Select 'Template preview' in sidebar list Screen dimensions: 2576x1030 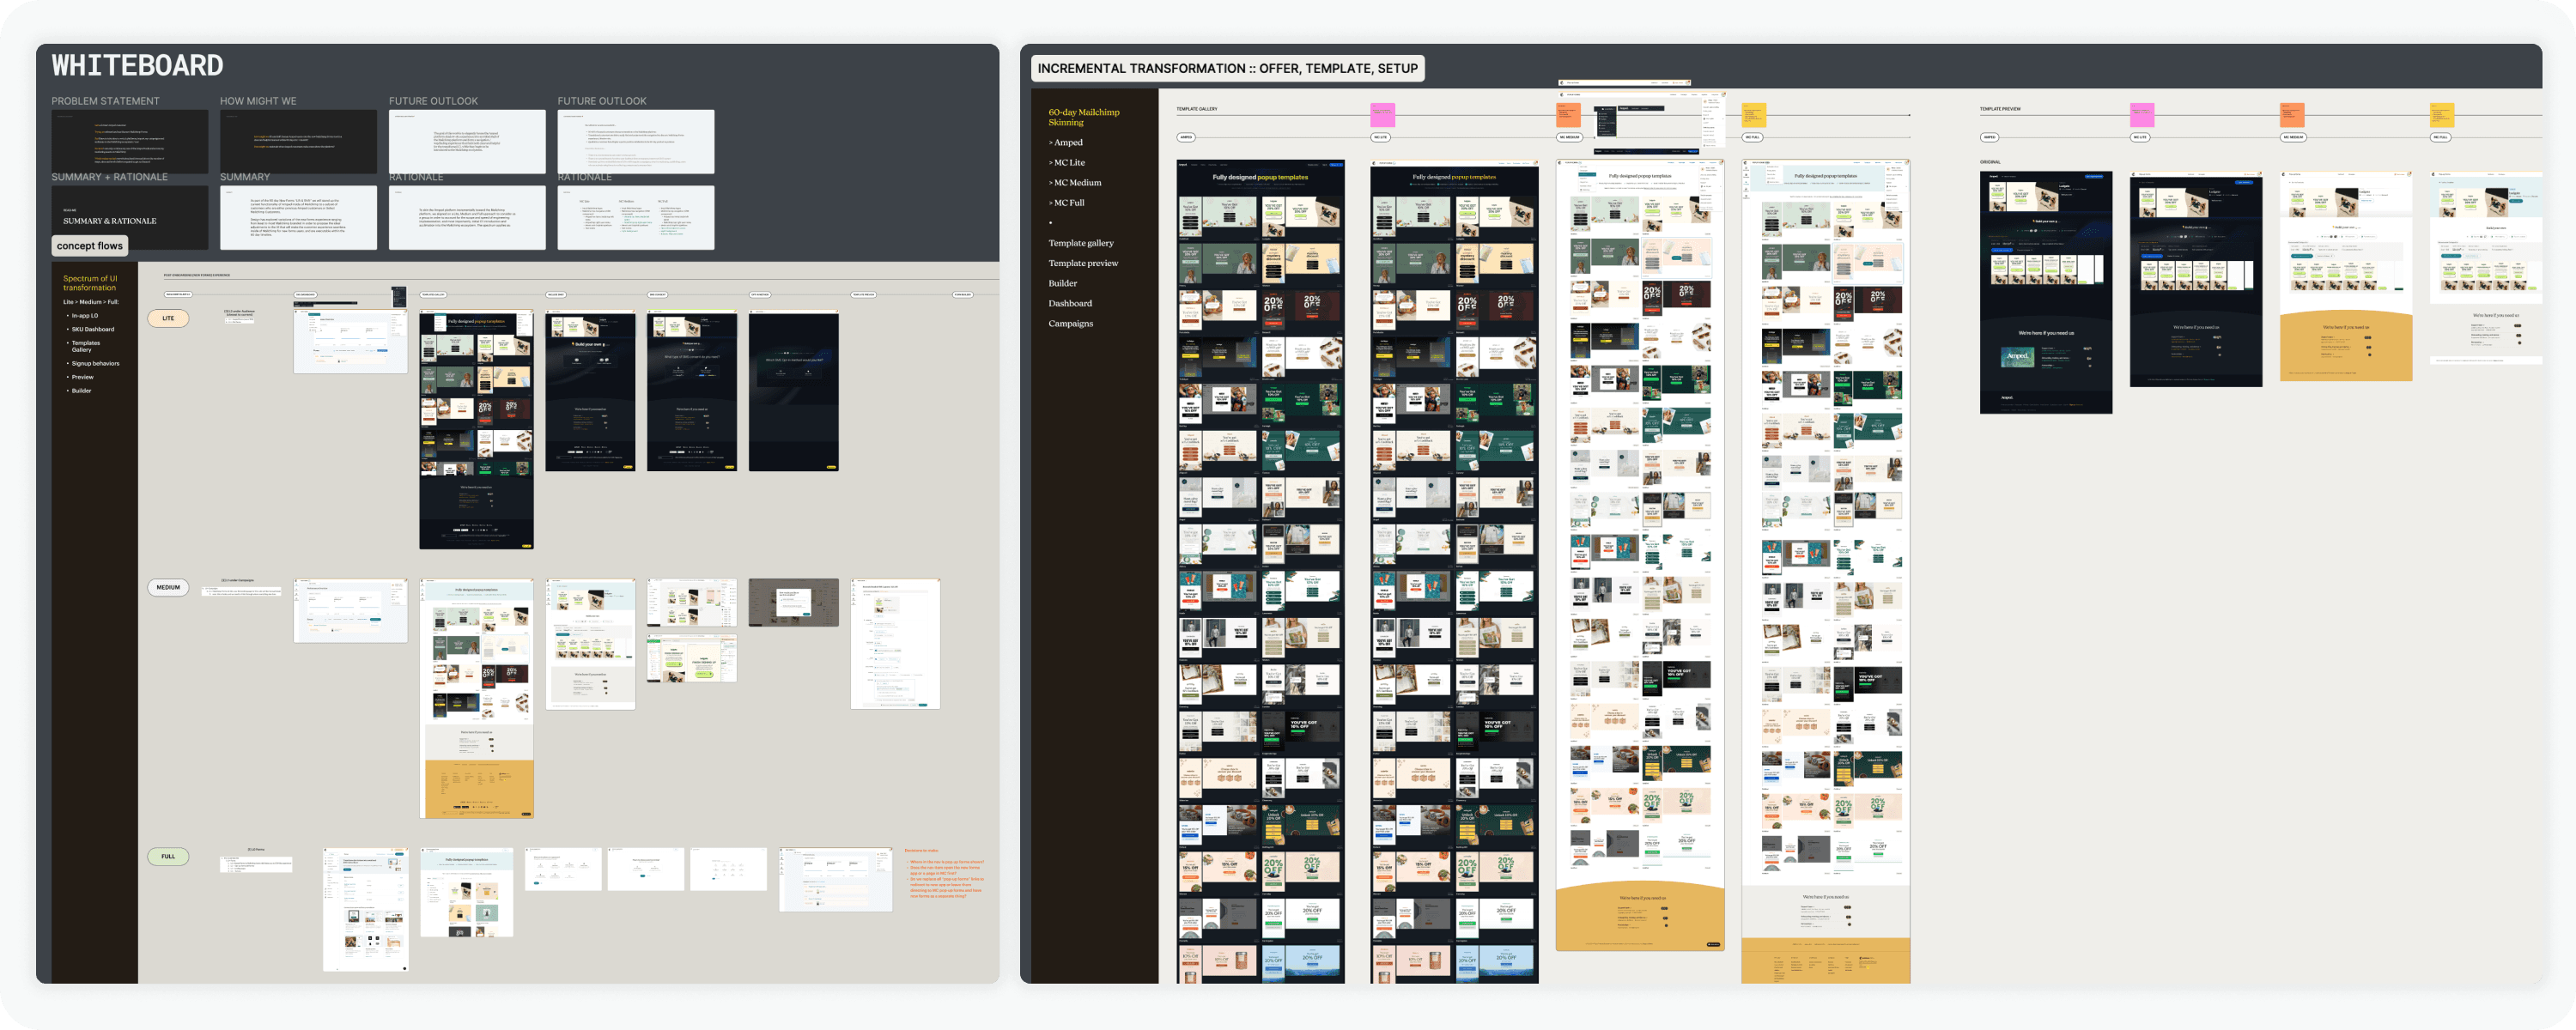[1083, 263]
